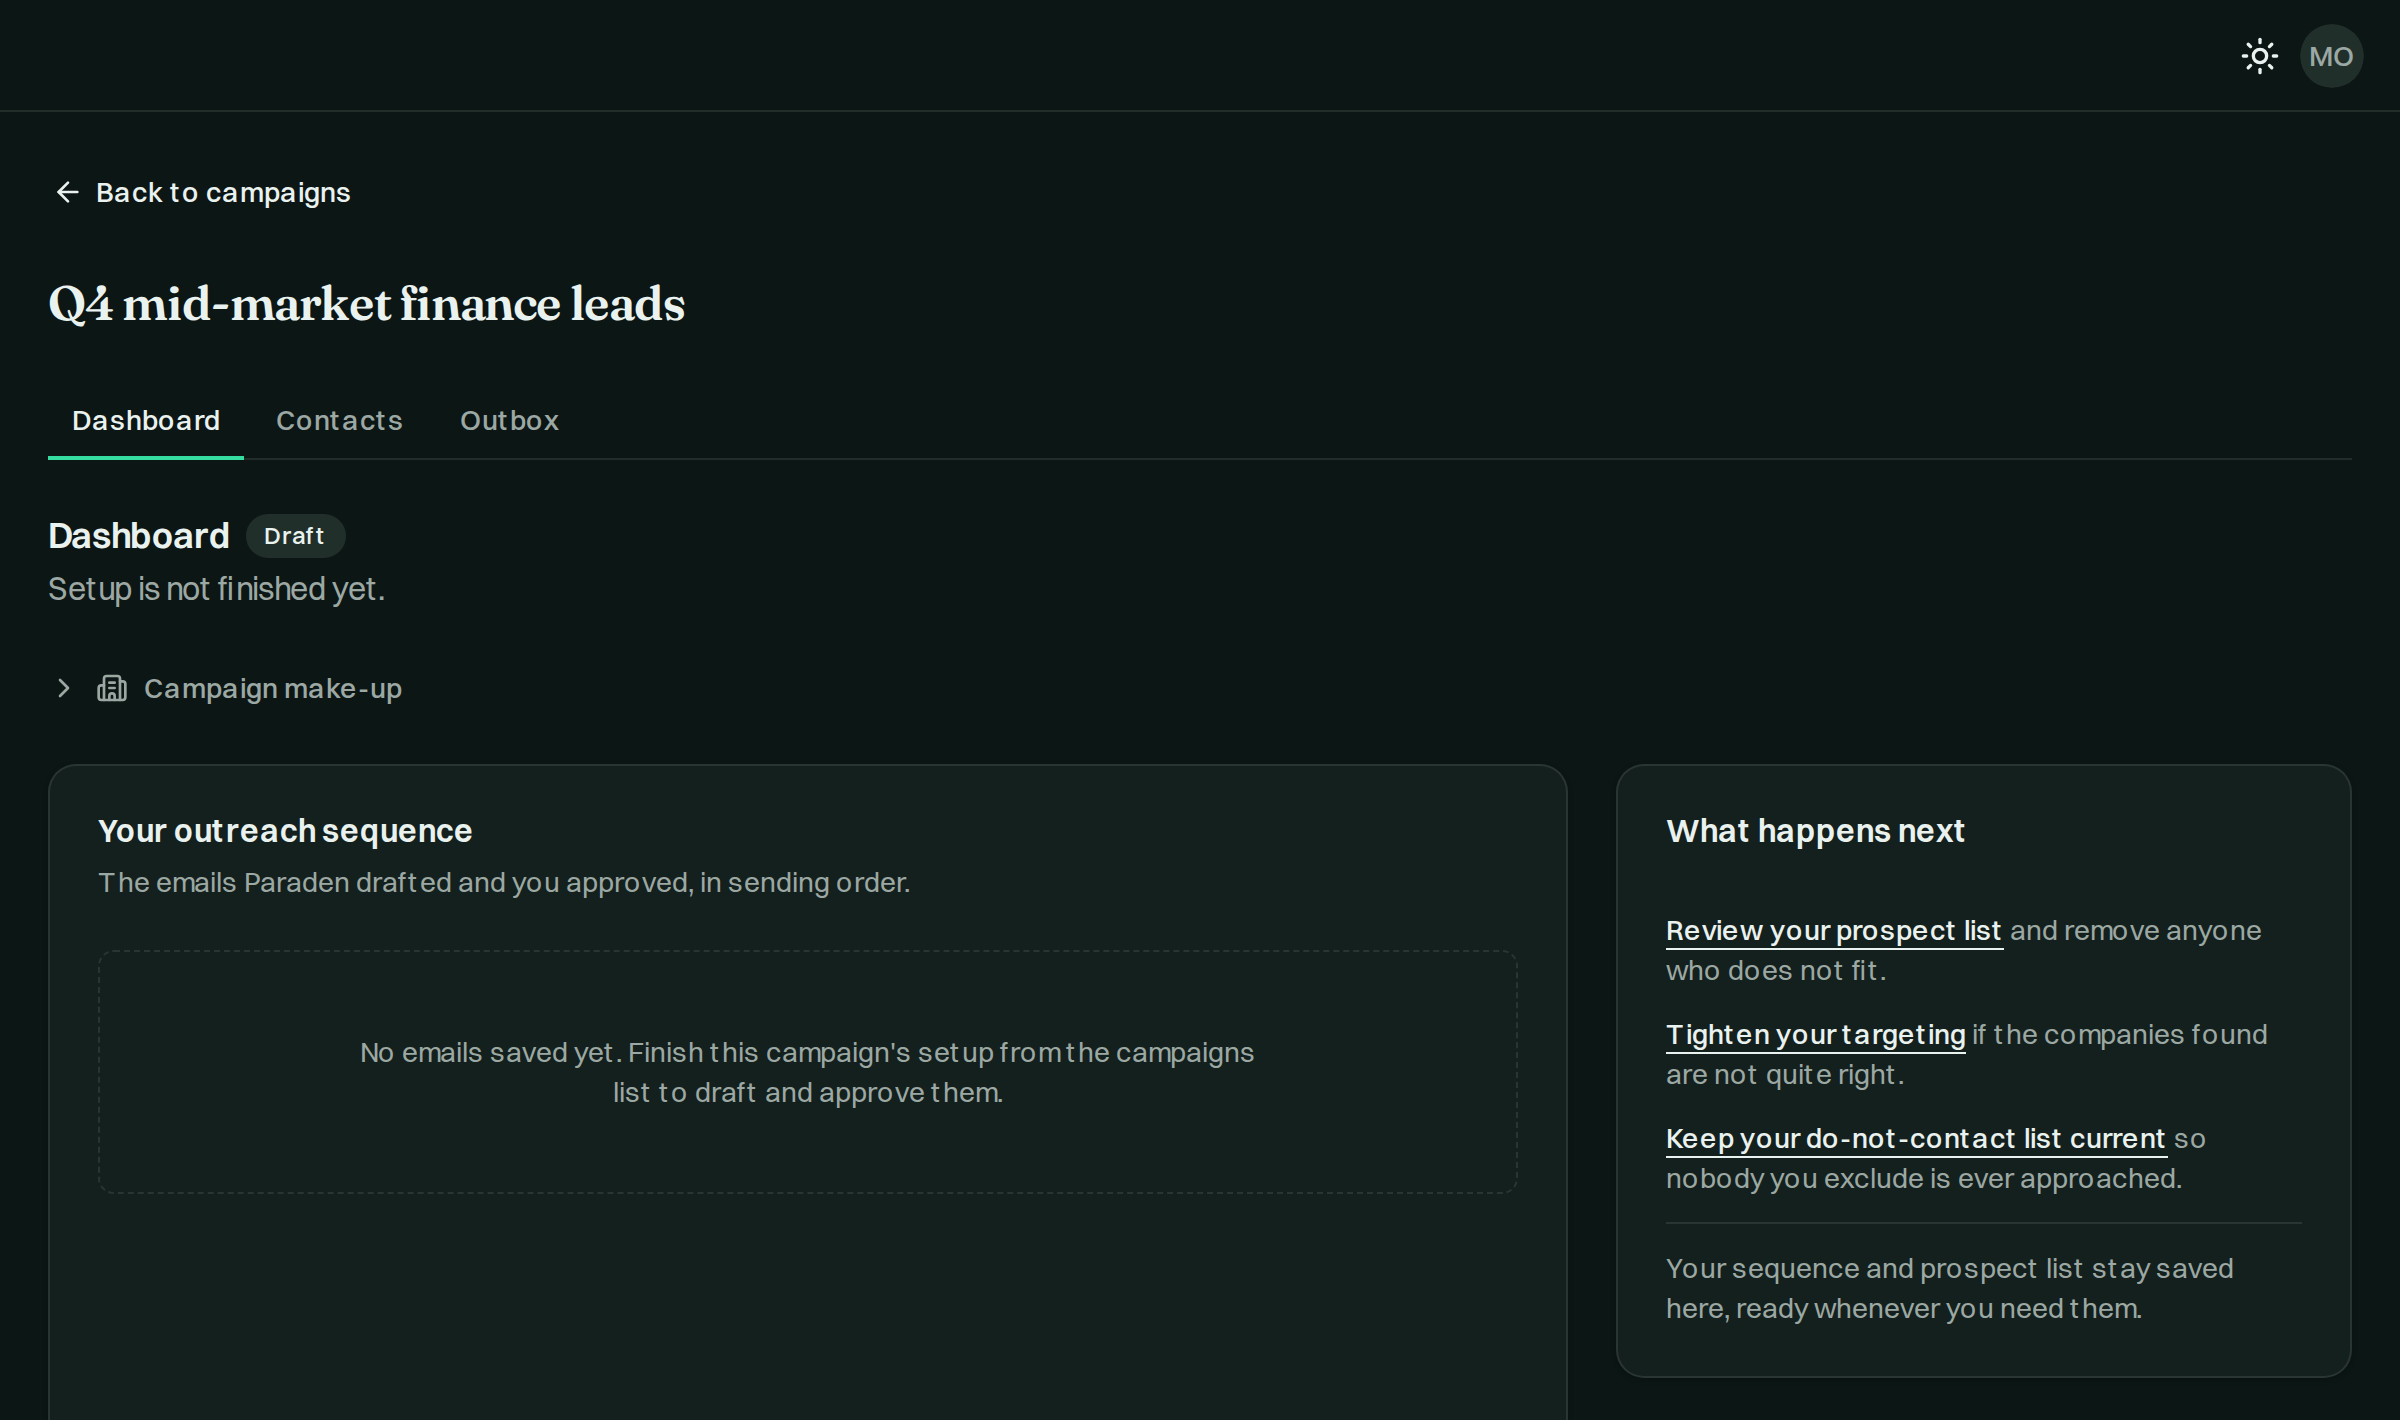Click the Campaign make-up building icon

tap(112, 688)
